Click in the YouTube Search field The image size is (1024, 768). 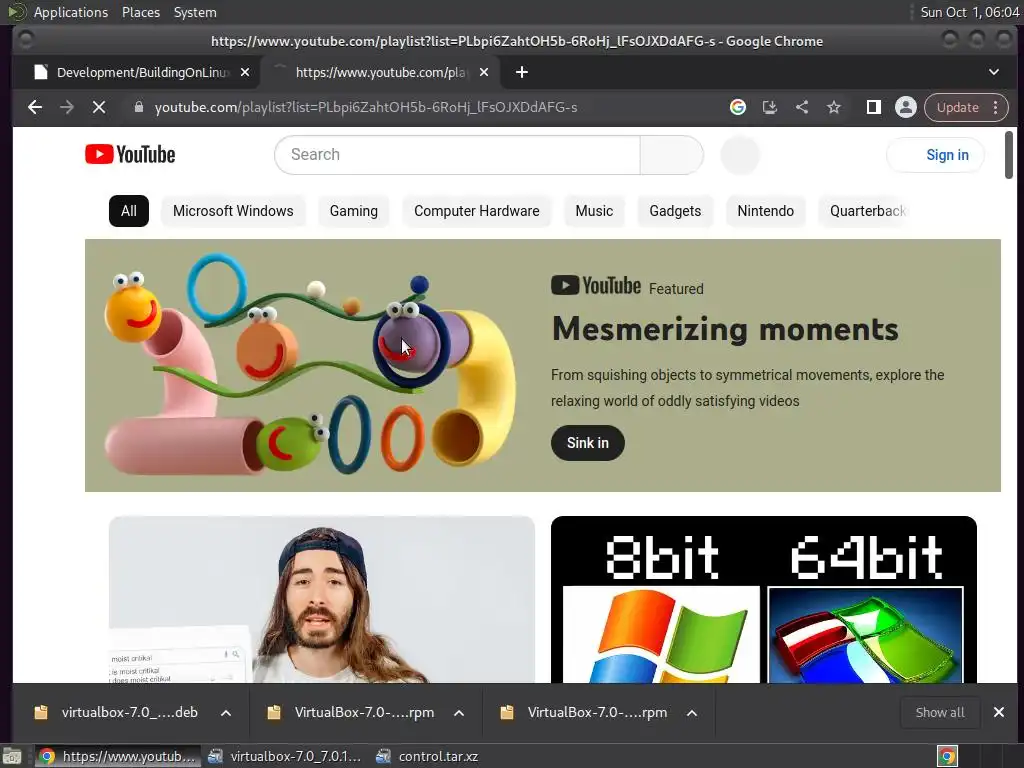pos(457,155)
